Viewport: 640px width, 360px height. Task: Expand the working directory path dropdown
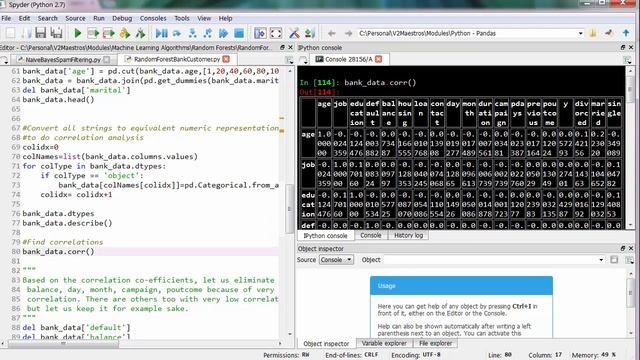pos(580,33)
